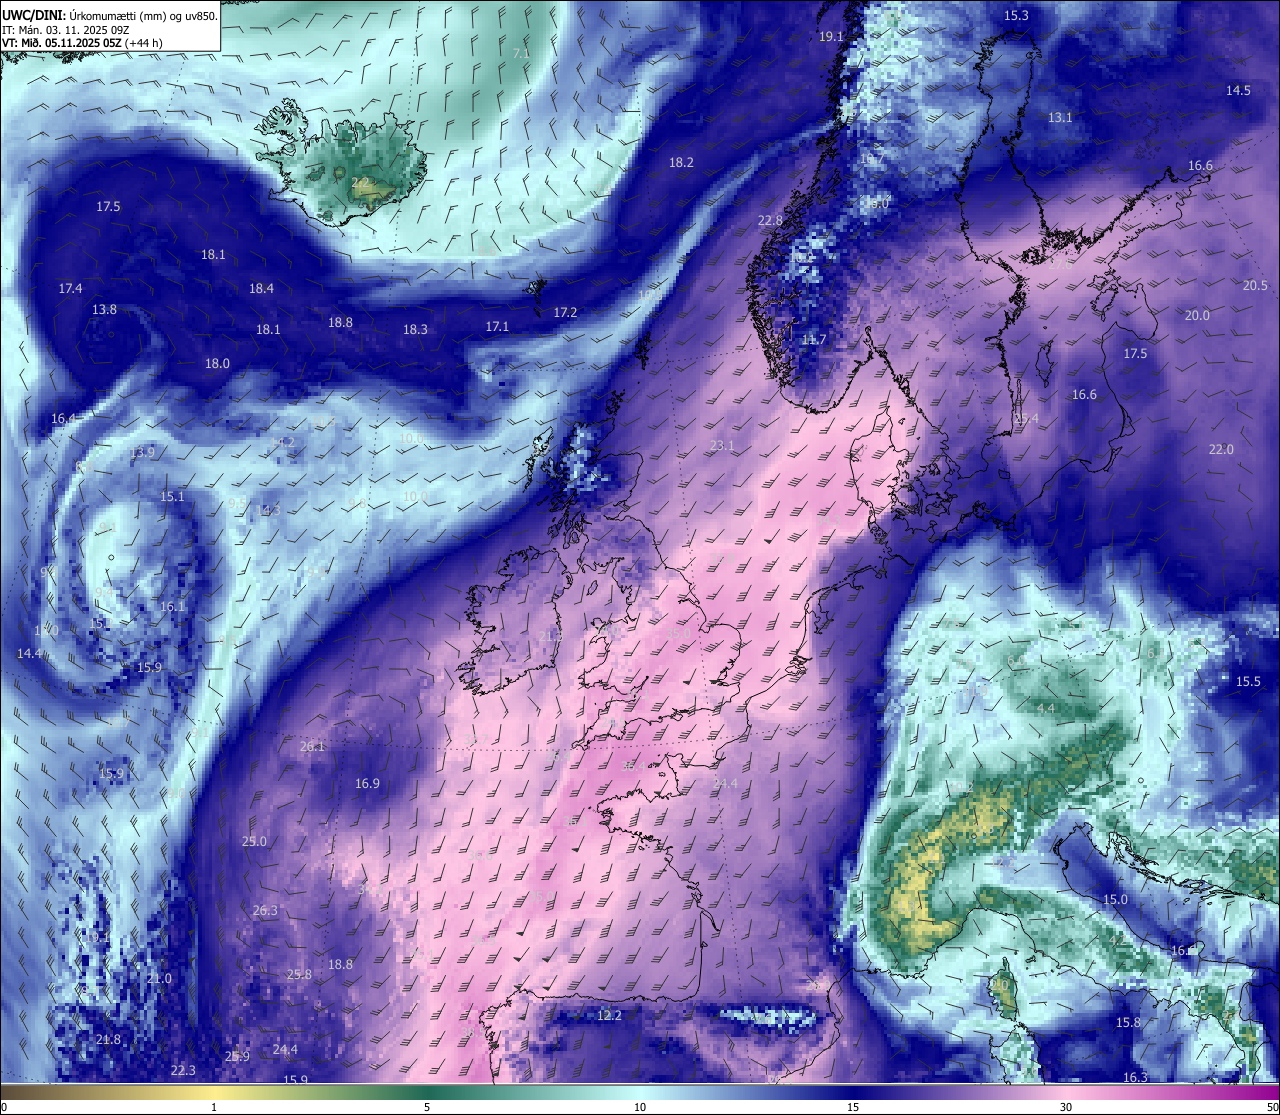The height and width of the screenshot is (1115, 1280).
Task: Select the 21.8 value at the lower left
Action: click(108, 1039)
